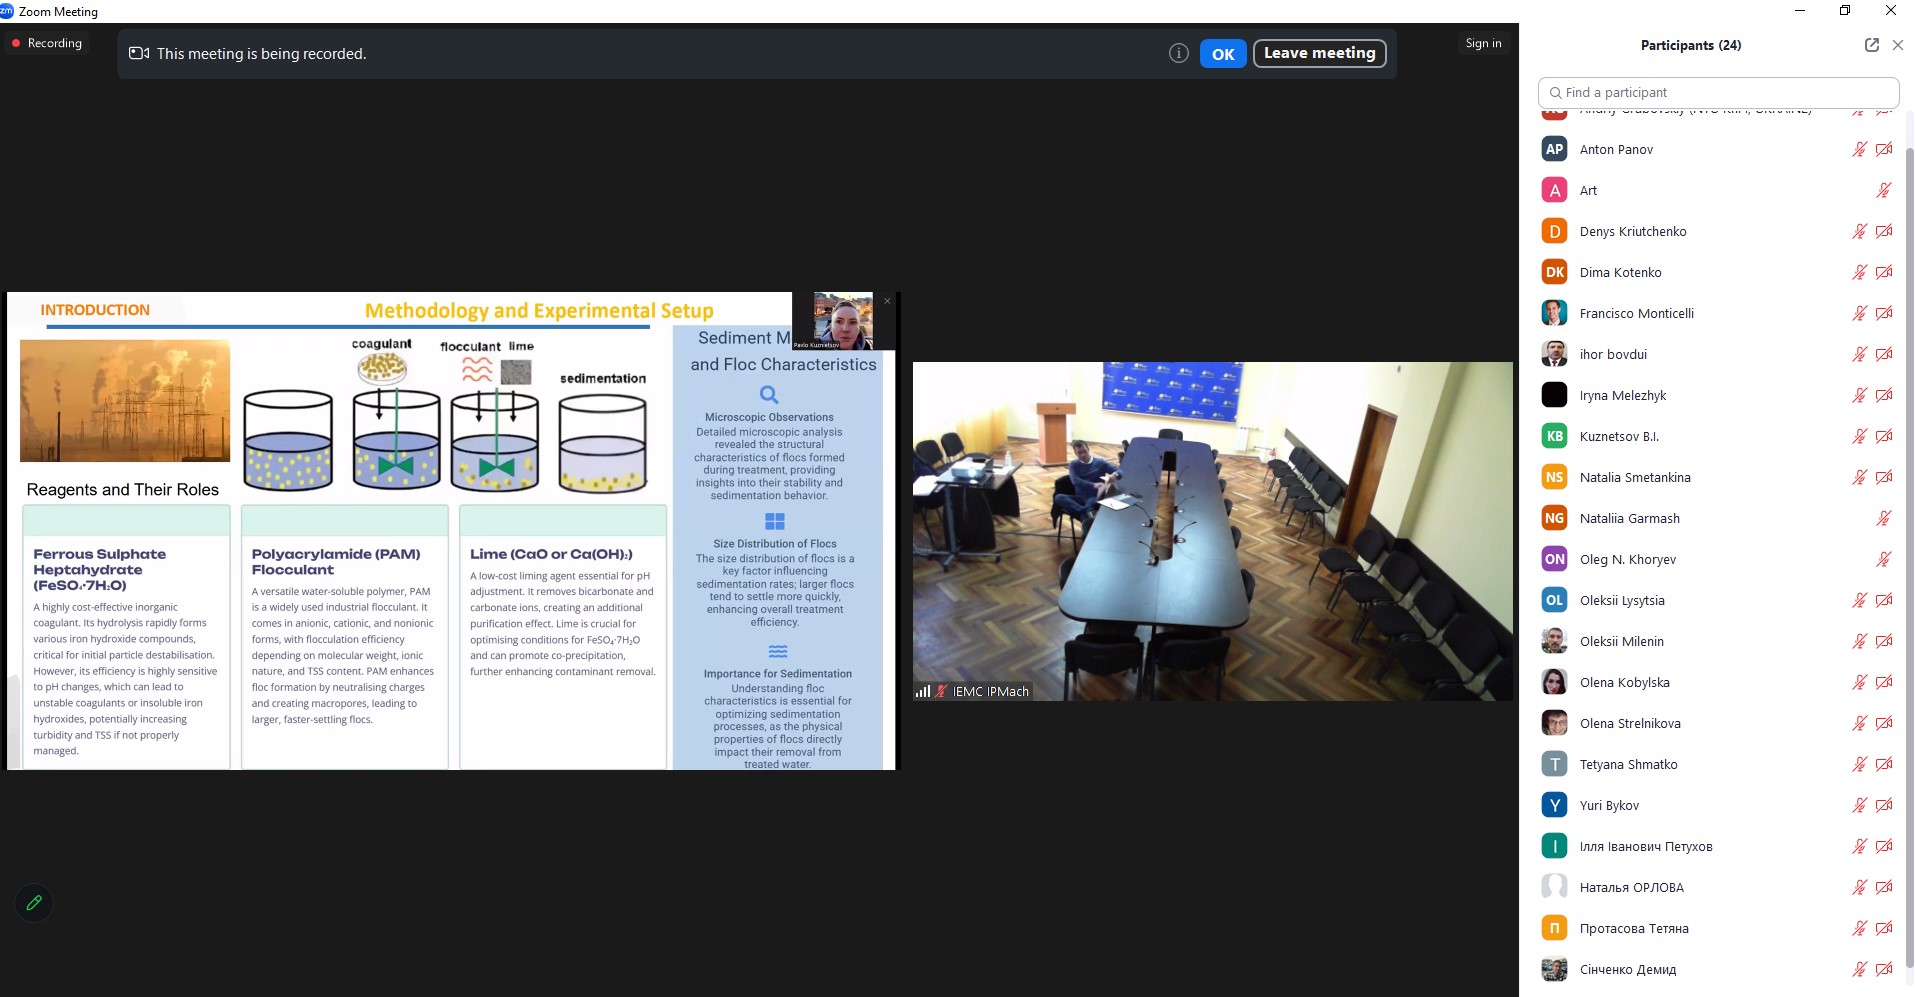Close the Participants panel

coord(1897,45)
